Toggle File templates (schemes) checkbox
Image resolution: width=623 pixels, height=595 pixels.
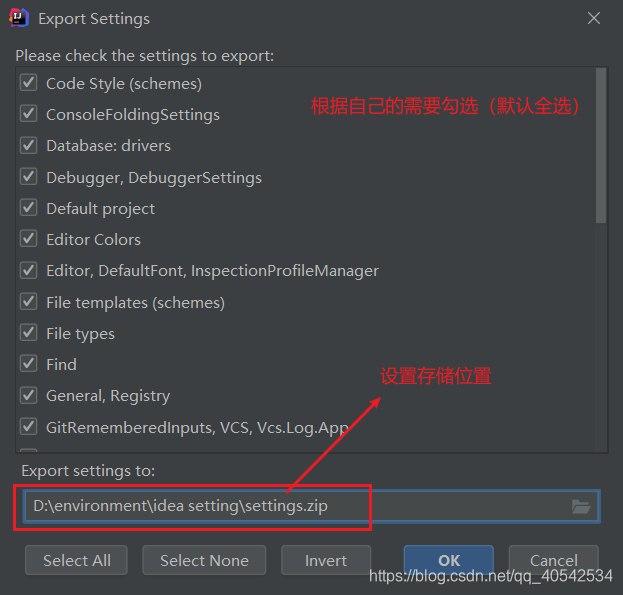tap(29, 301)
